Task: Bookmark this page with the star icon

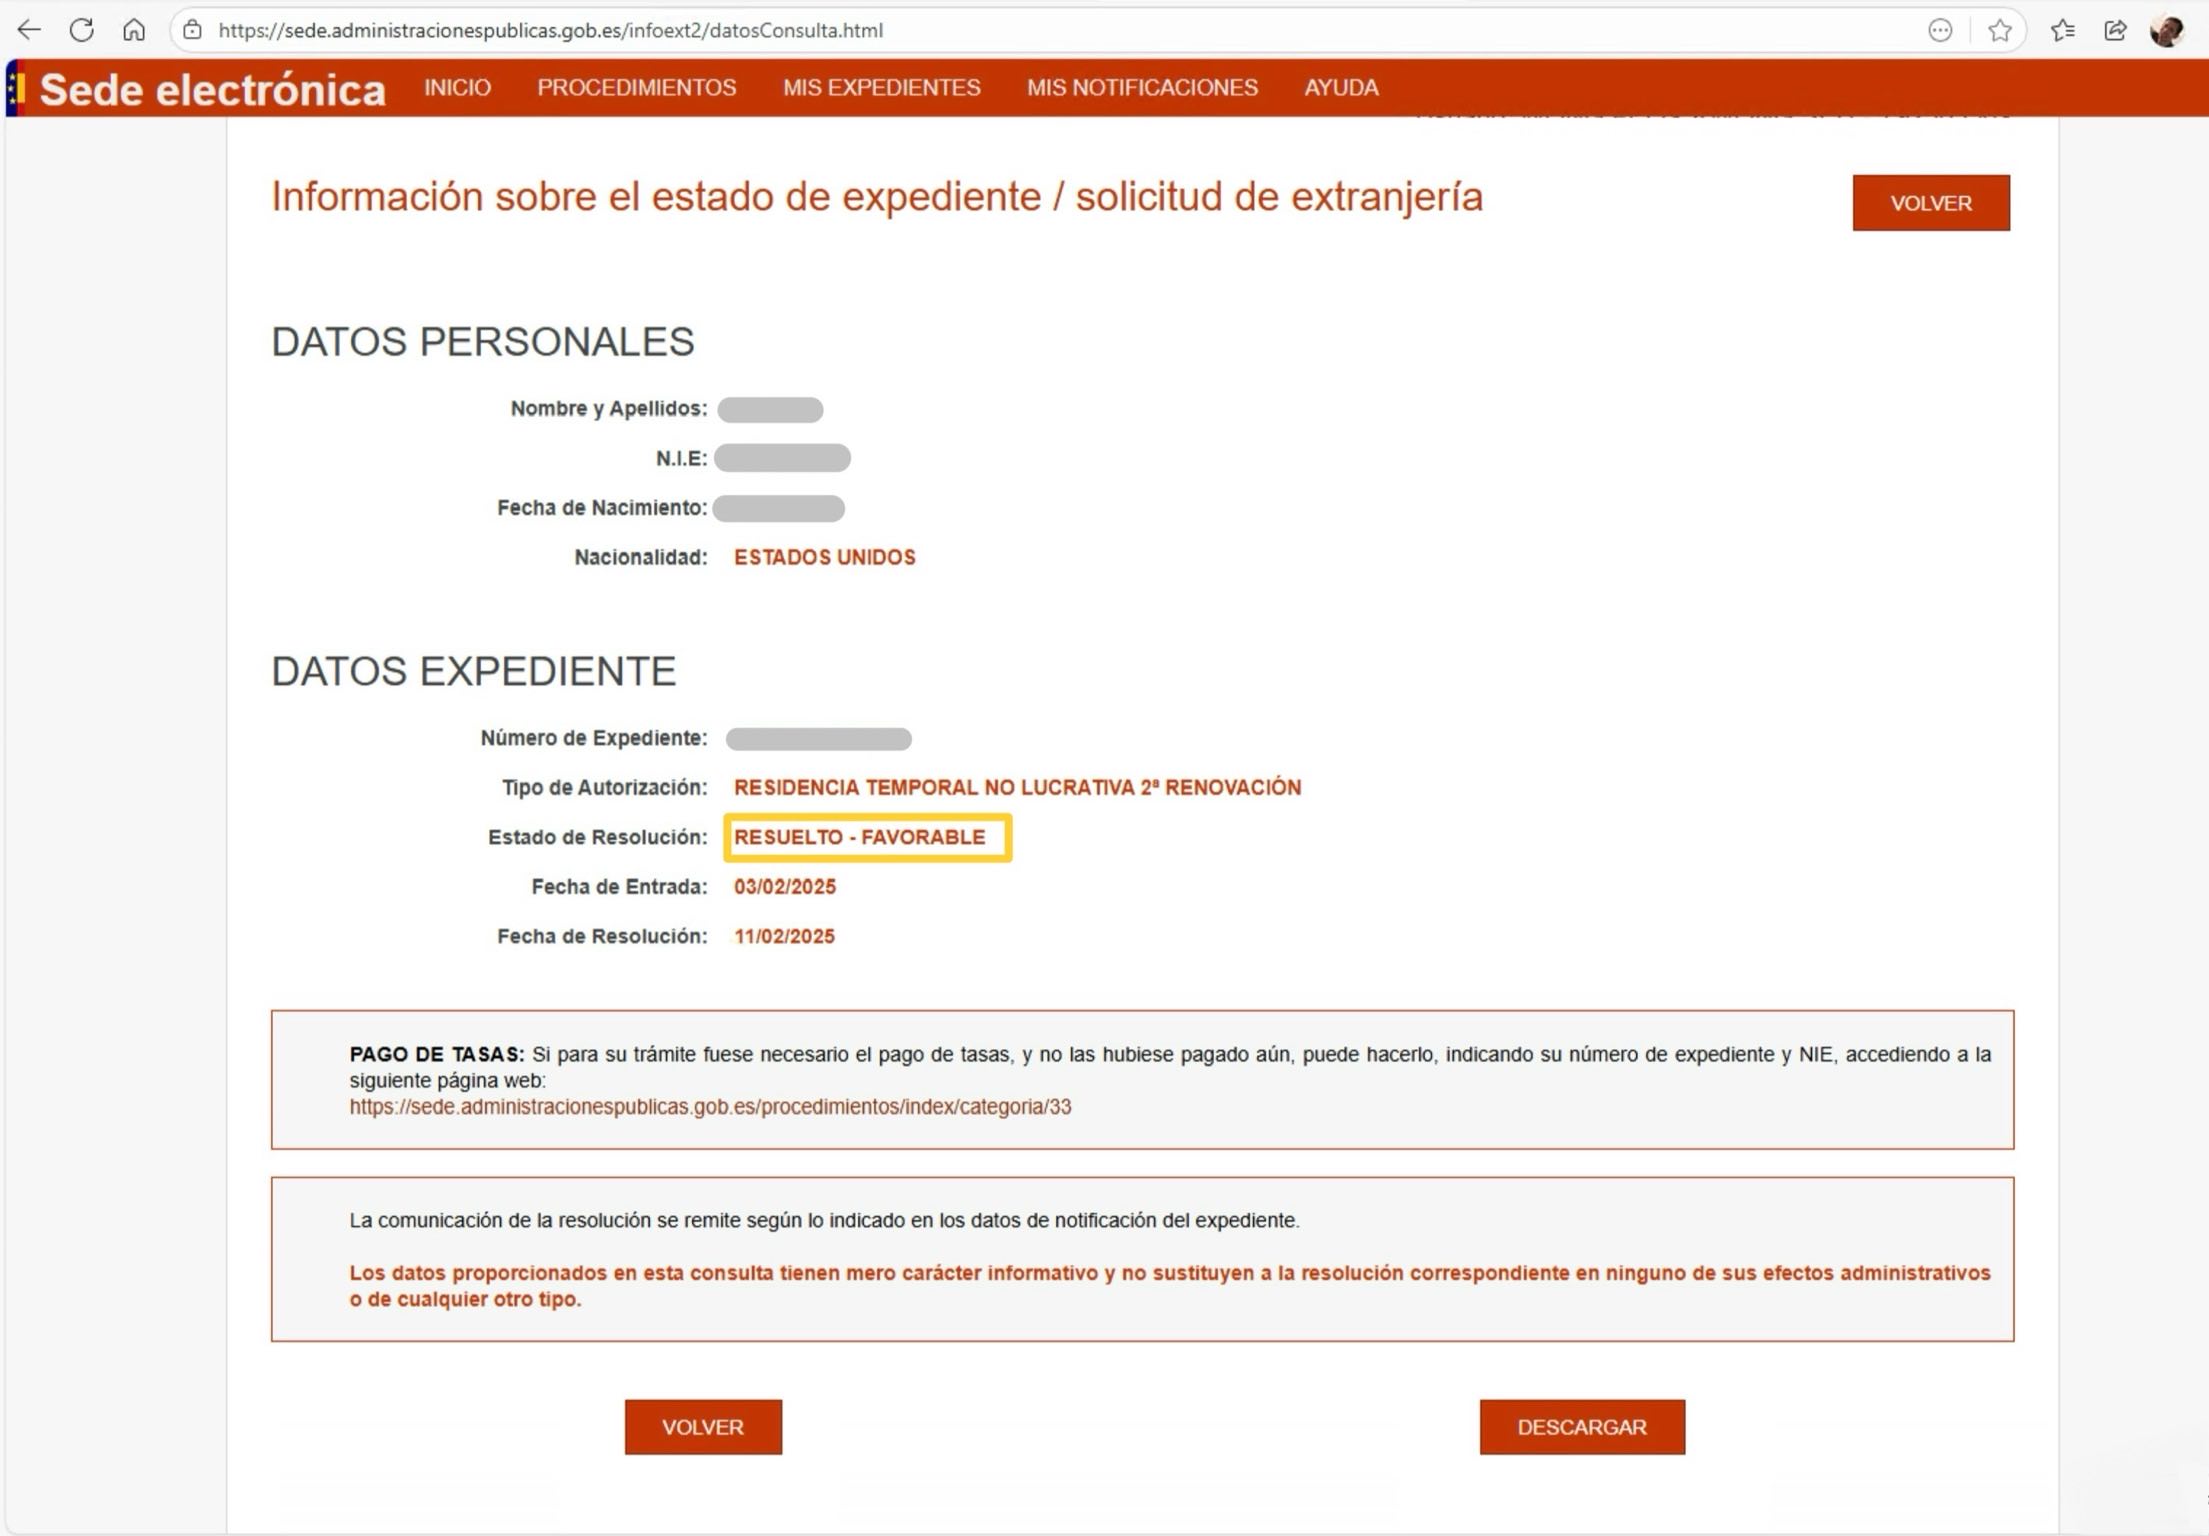Action: [x=2000, y=30]
